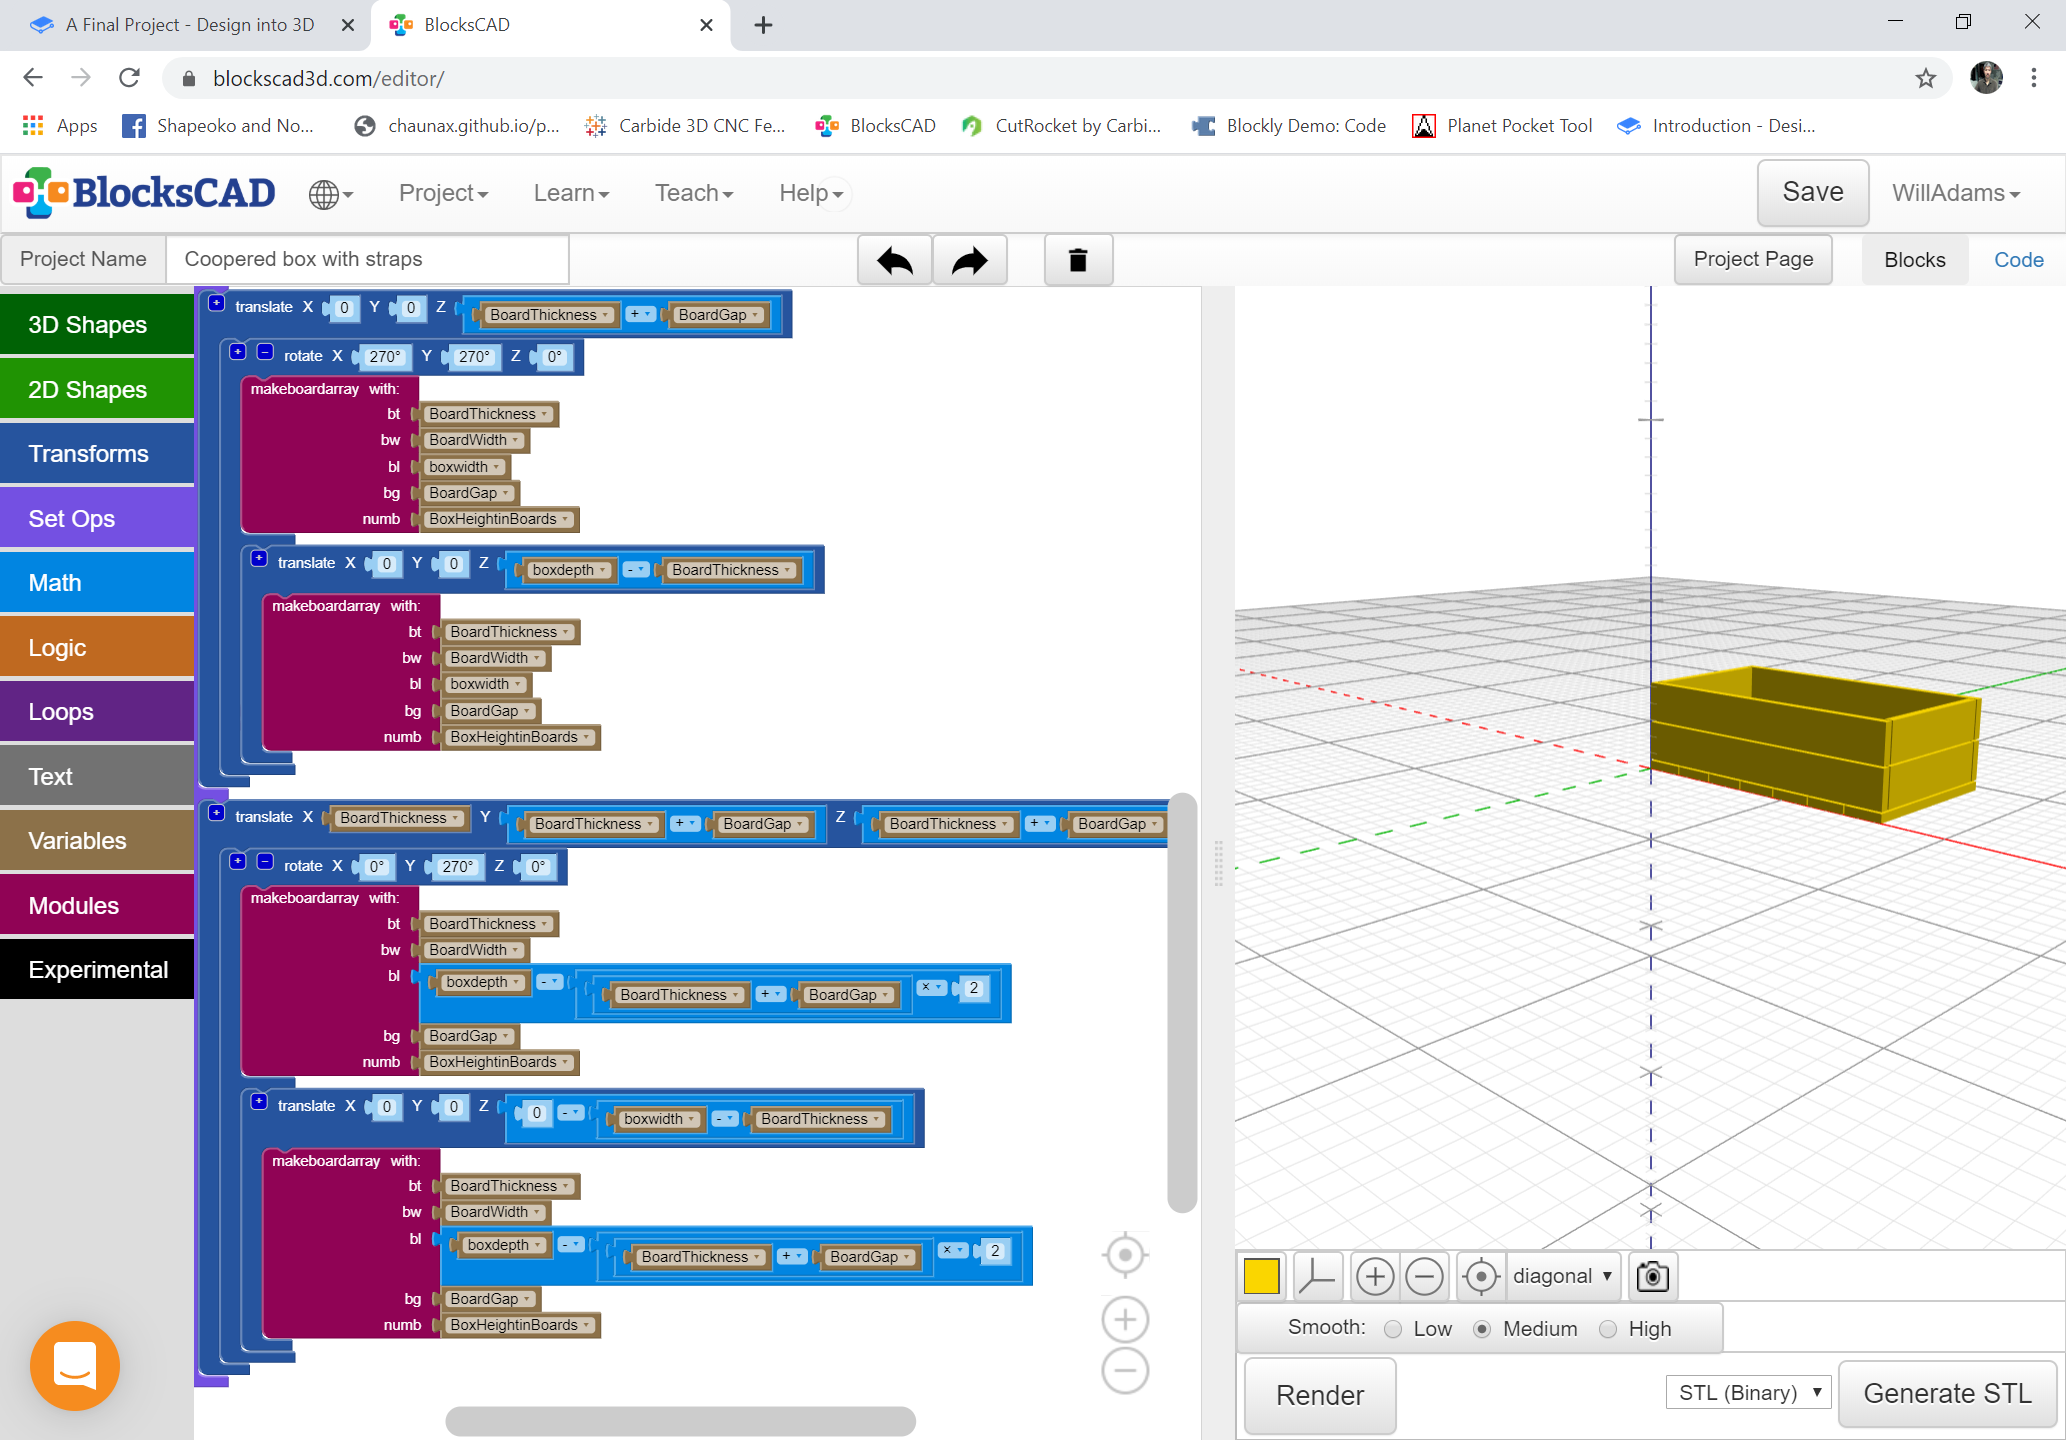This screenshot has height=1440, width=2066.
Task: Open the first BoardWidth variable dropdown
Action: pos(474,440)
